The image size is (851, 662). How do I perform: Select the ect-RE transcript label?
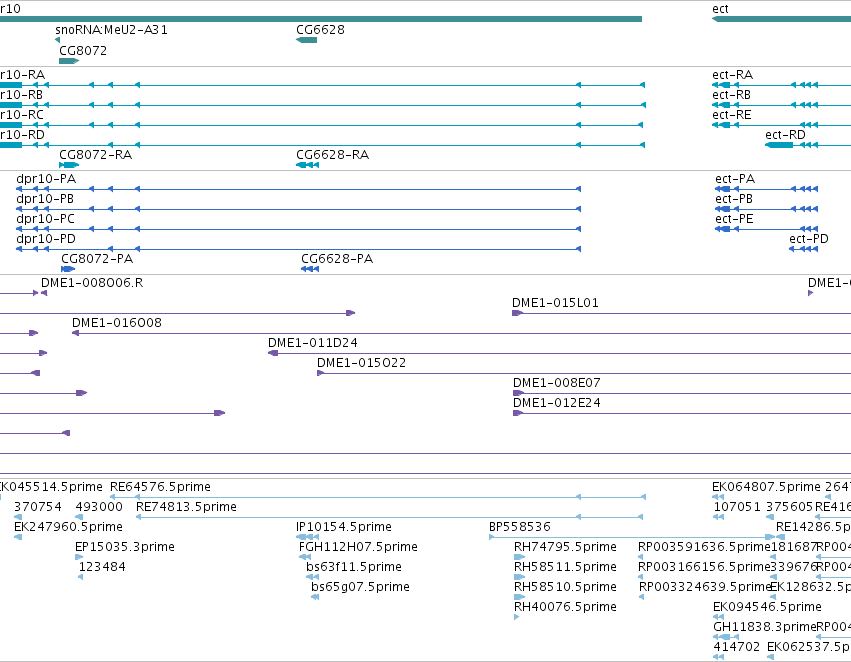pos(732,115)
